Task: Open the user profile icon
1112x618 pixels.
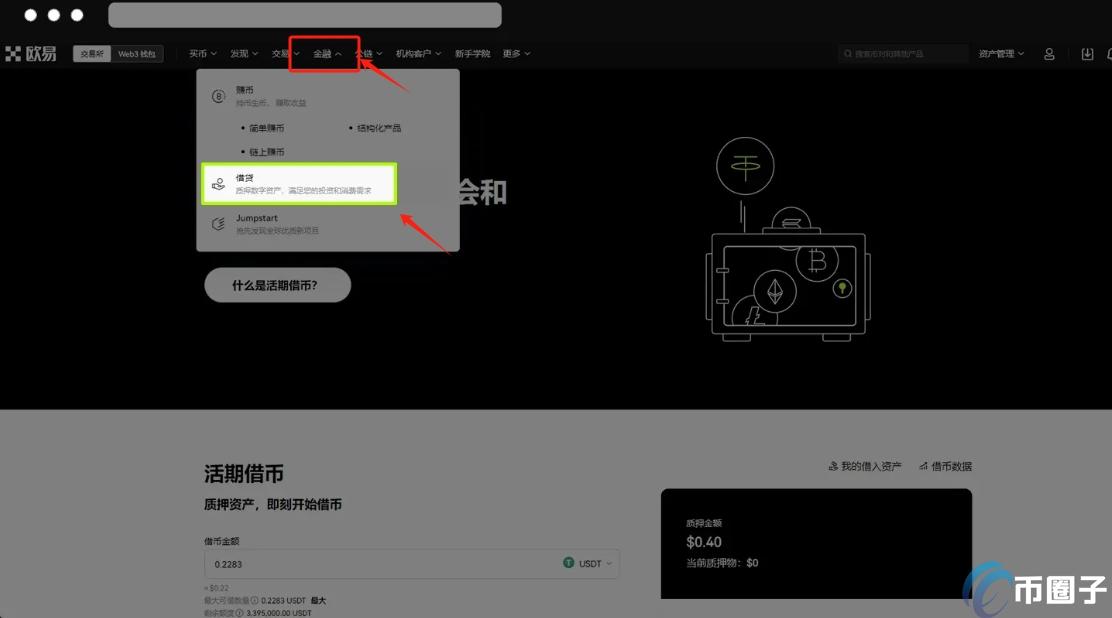Action: click(x=1049, y=54)
